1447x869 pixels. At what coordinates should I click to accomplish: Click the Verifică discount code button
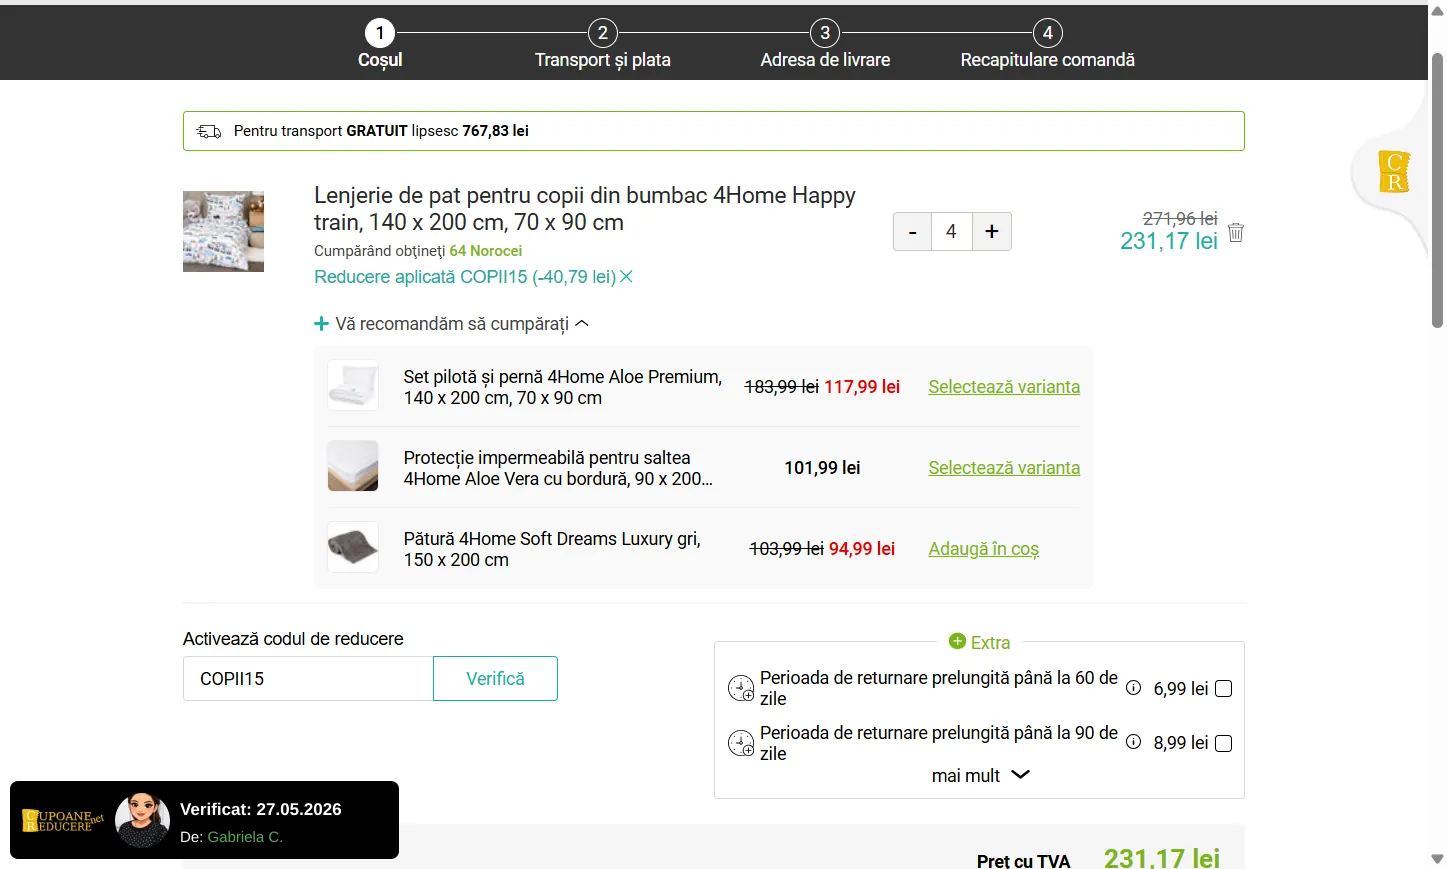coord(495,679)
